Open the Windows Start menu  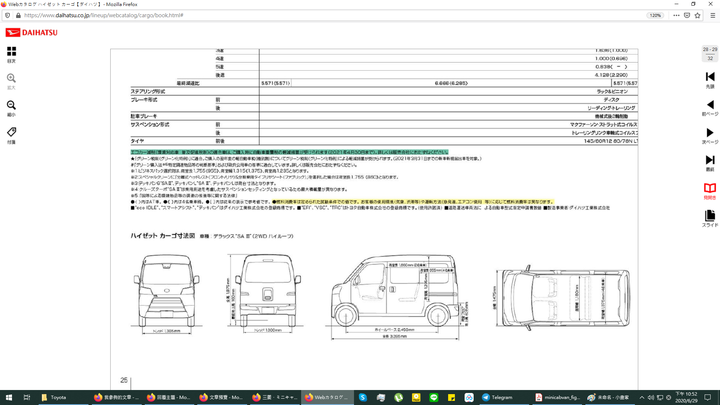click(9, 398)
